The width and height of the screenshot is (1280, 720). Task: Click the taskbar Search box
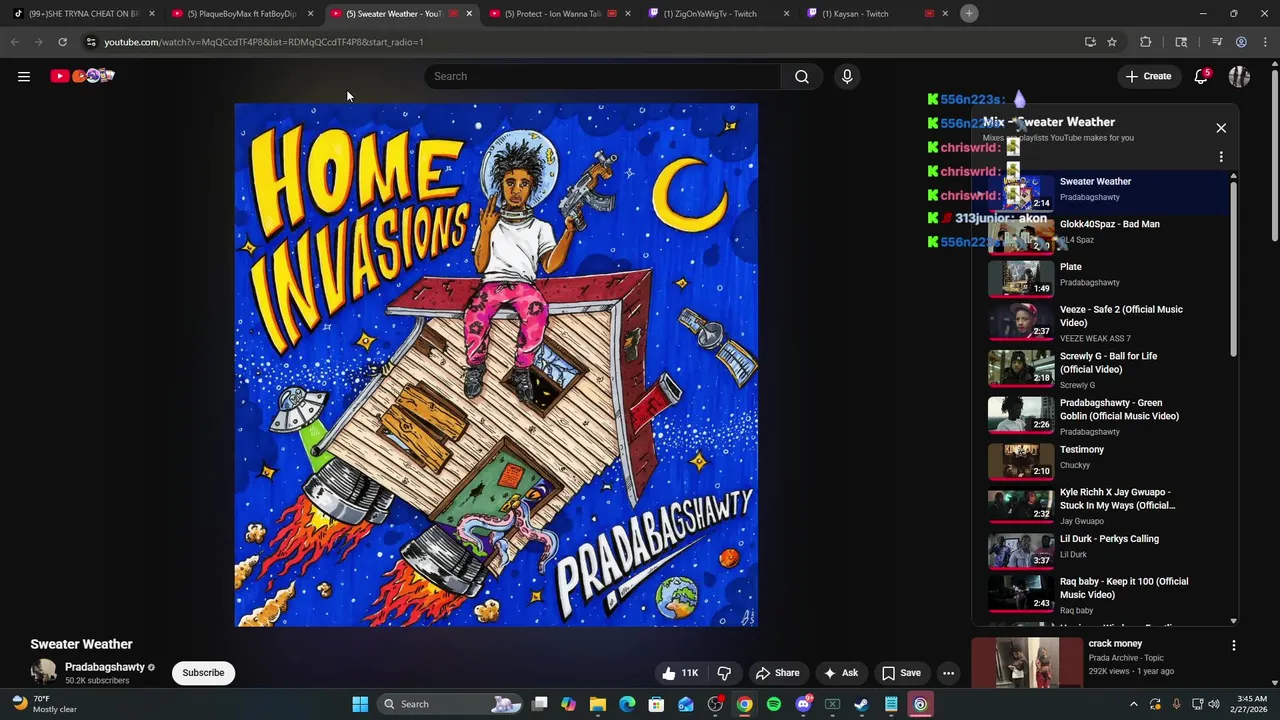click(451, 704)
